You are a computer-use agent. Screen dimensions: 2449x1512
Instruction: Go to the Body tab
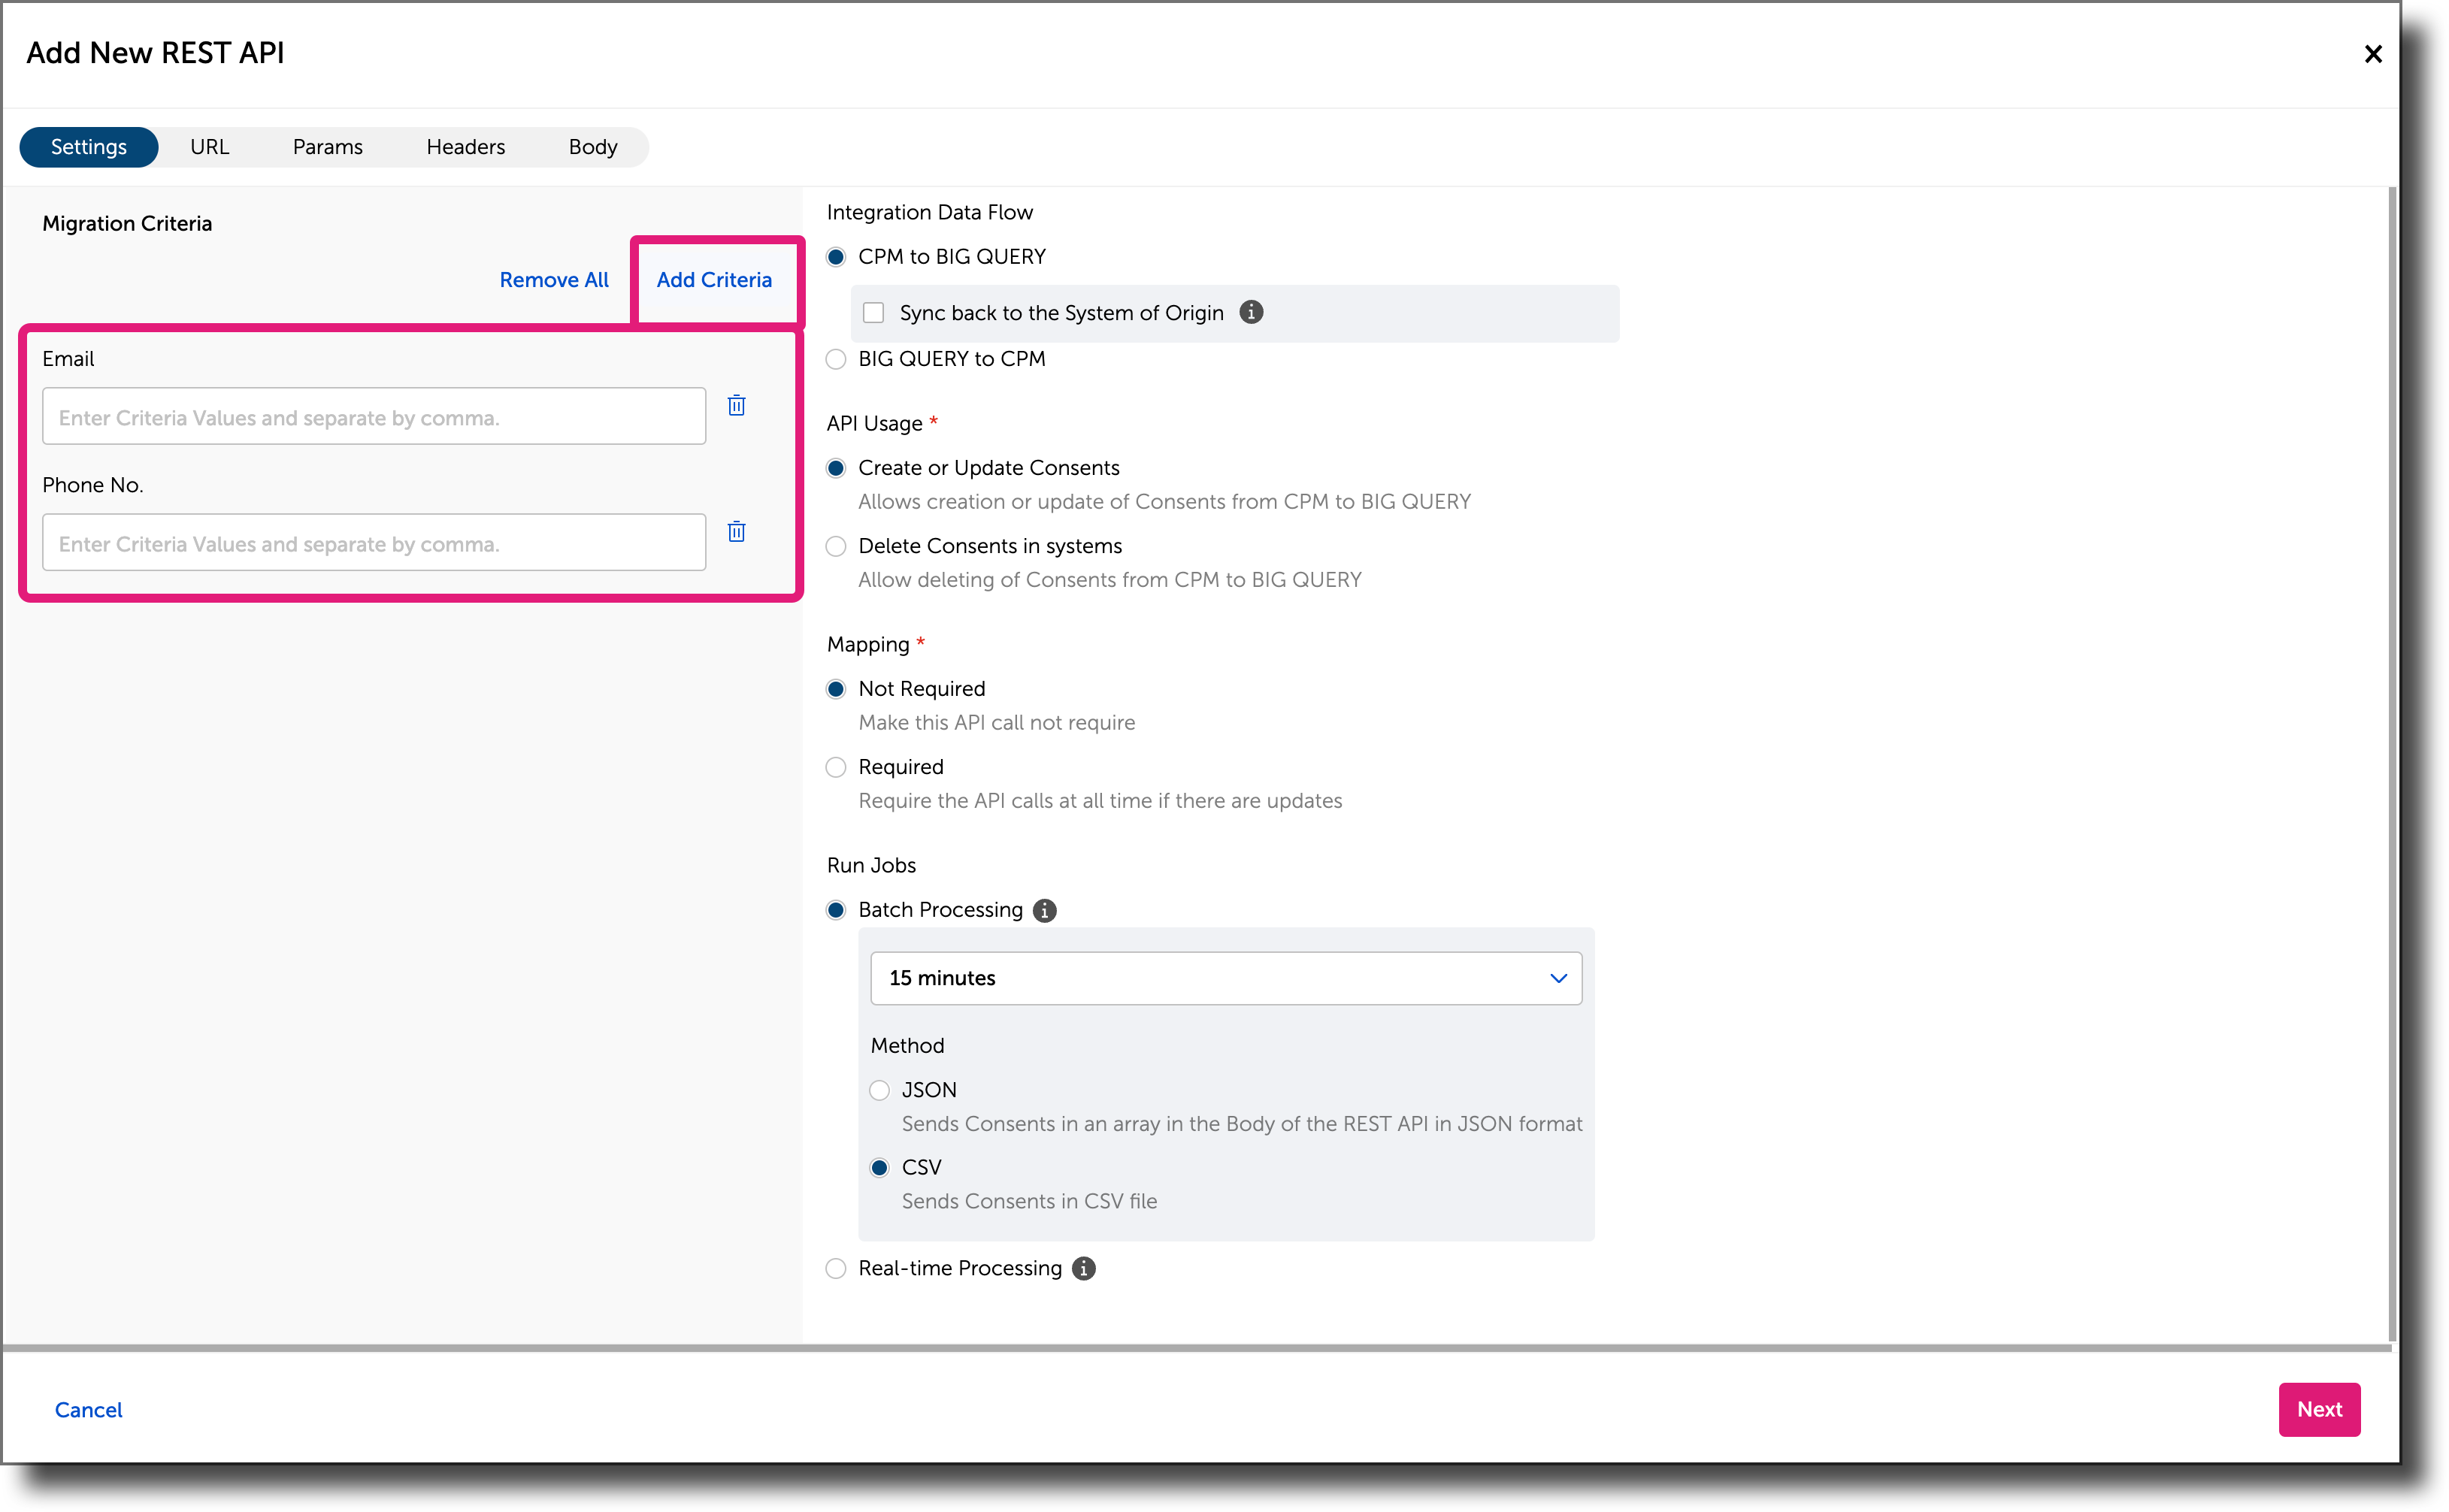point(593,148)
